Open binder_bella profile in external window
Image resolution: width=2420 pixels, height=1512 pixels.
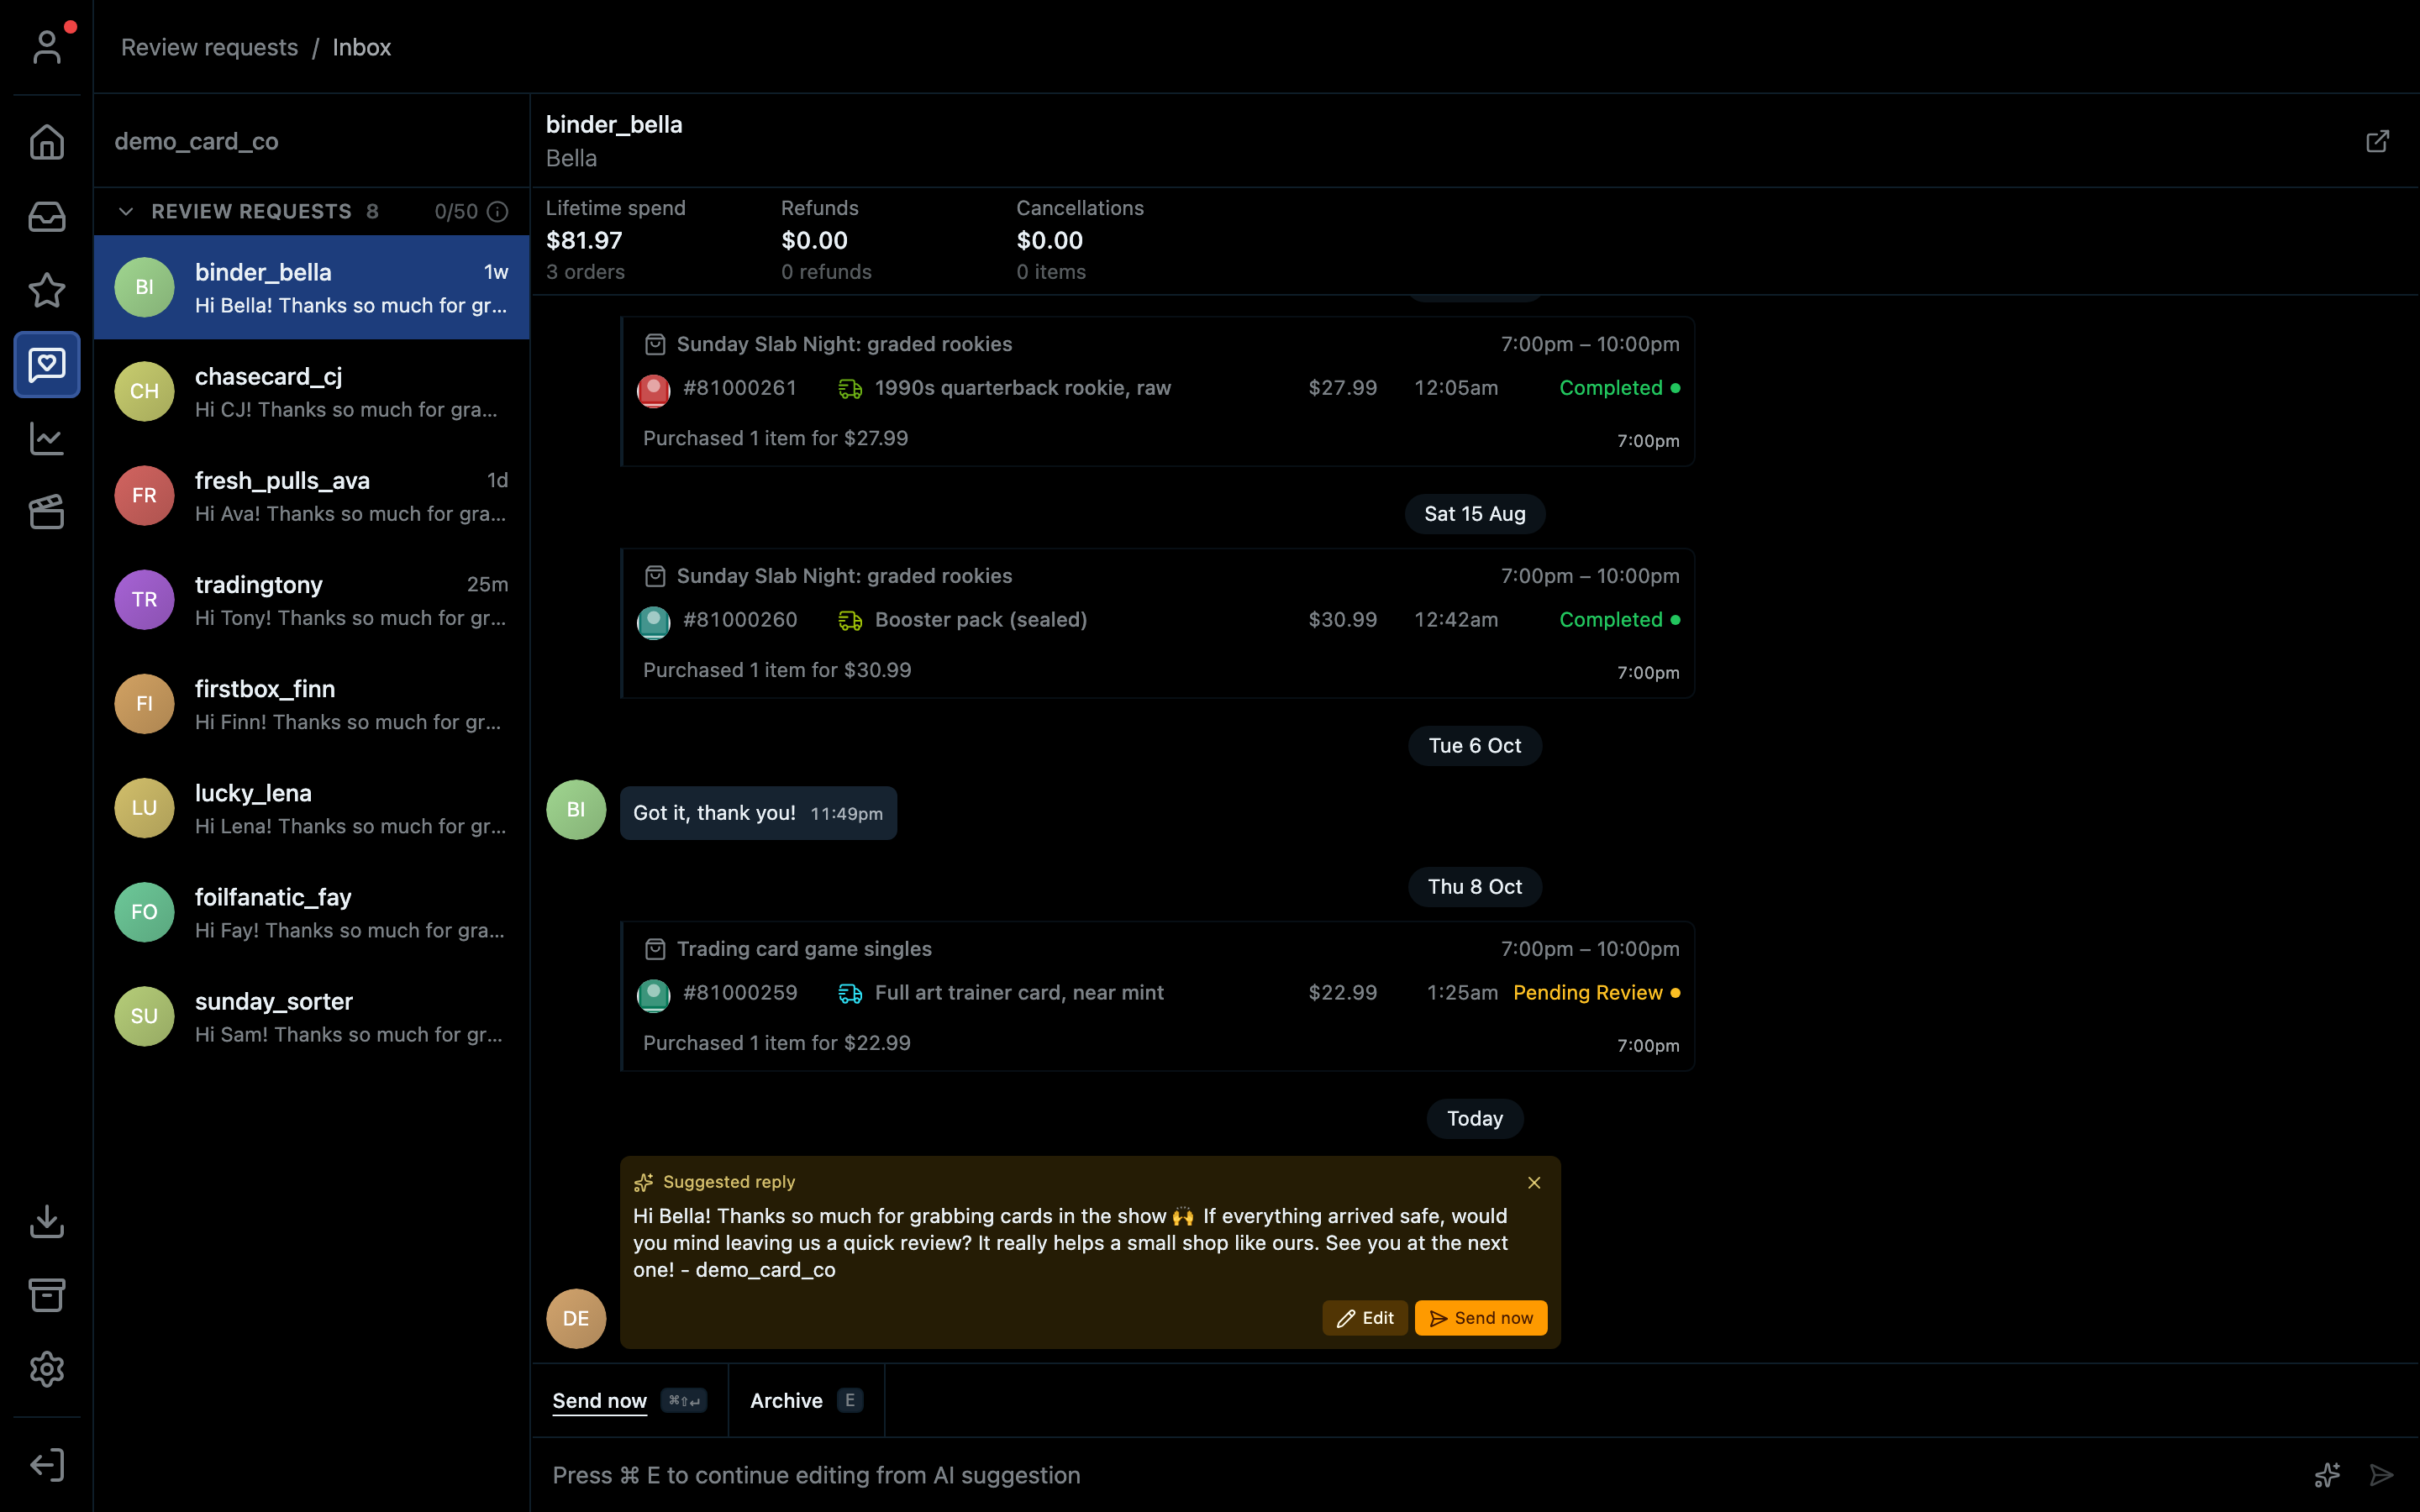[2377, 141]
